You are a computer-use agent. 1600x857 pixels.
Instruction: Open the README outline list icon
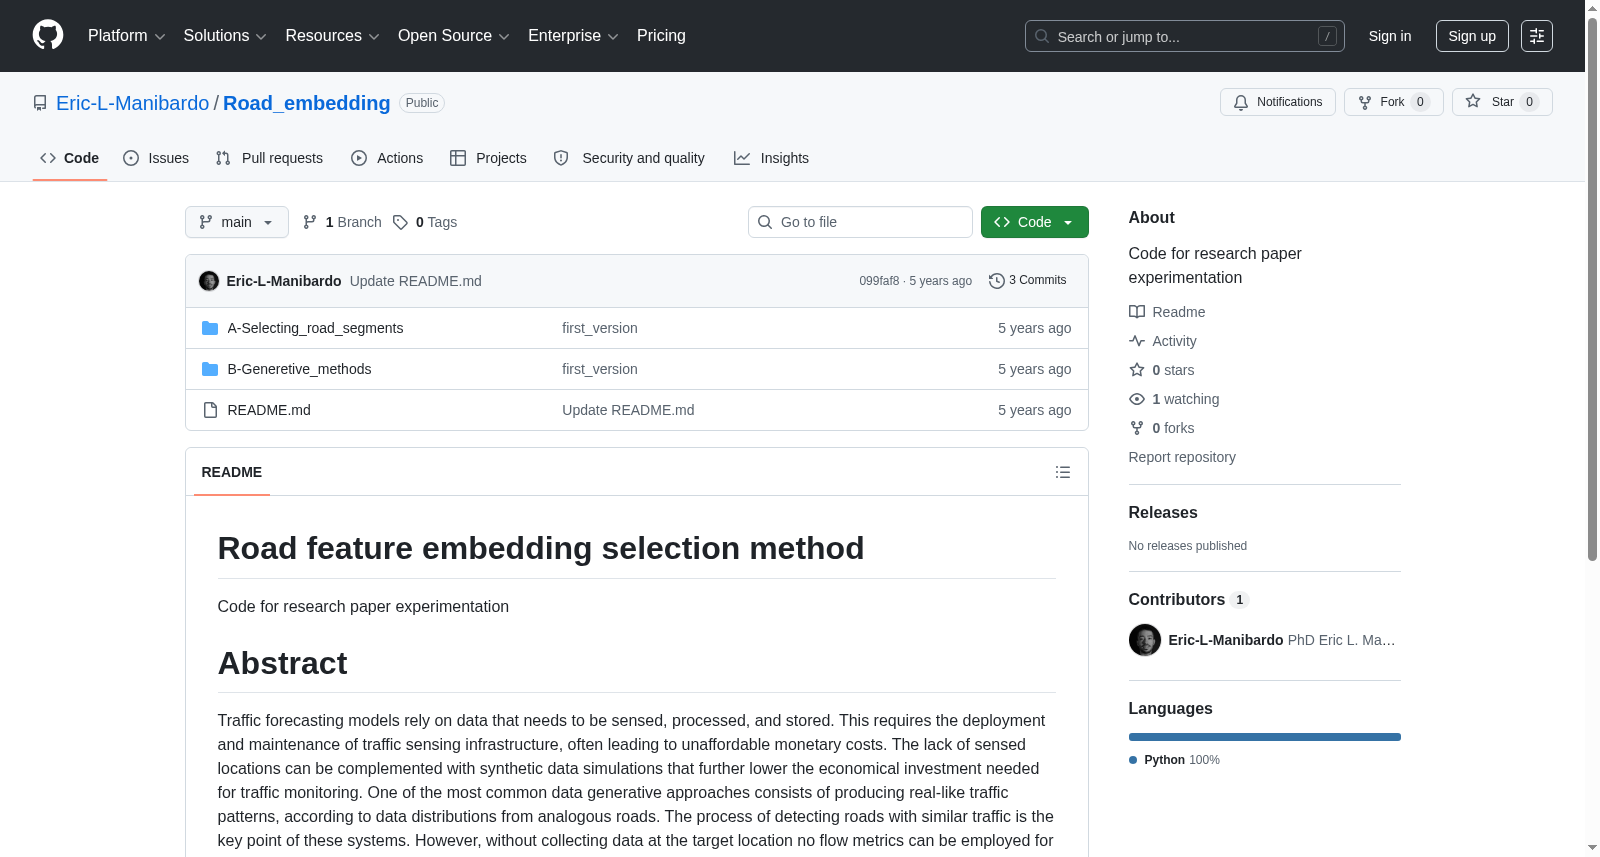(x=1063, y=472)
